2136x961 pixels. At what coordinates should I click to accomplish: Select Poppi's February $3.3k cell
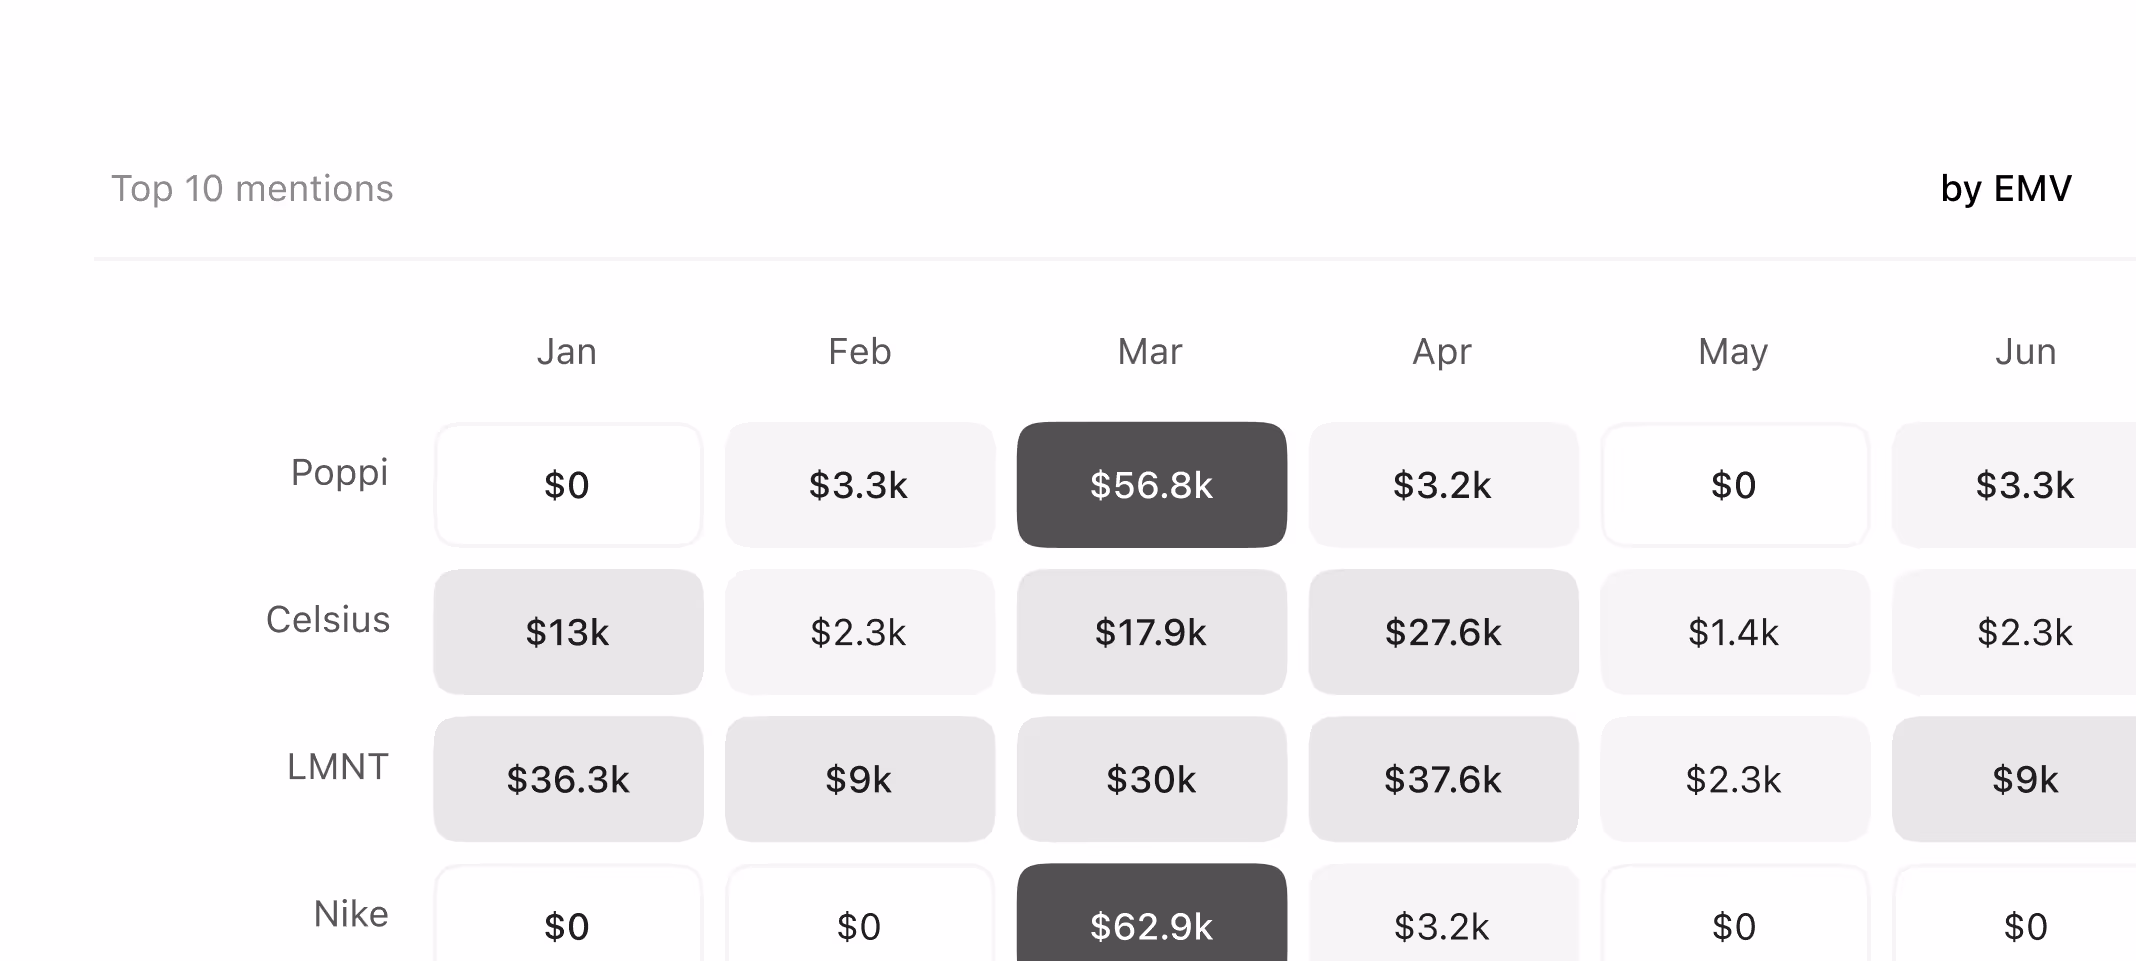coord(859,485)
